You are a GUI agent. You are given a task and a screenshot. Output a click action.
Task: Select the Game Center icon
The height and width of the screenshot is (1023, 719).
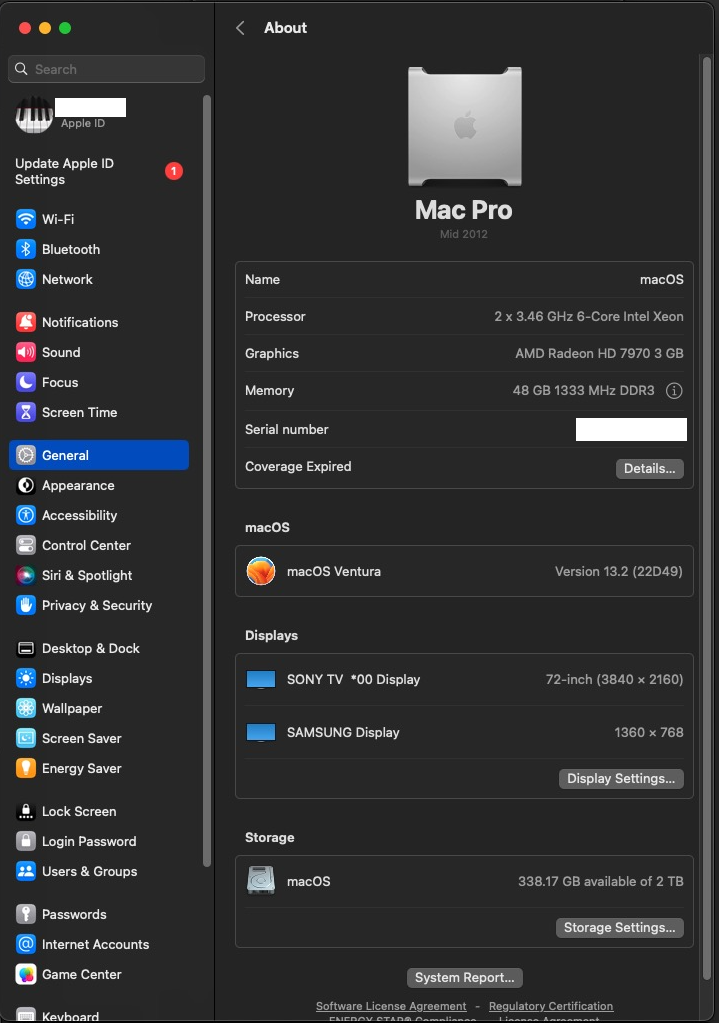click(x=25, y=975)
